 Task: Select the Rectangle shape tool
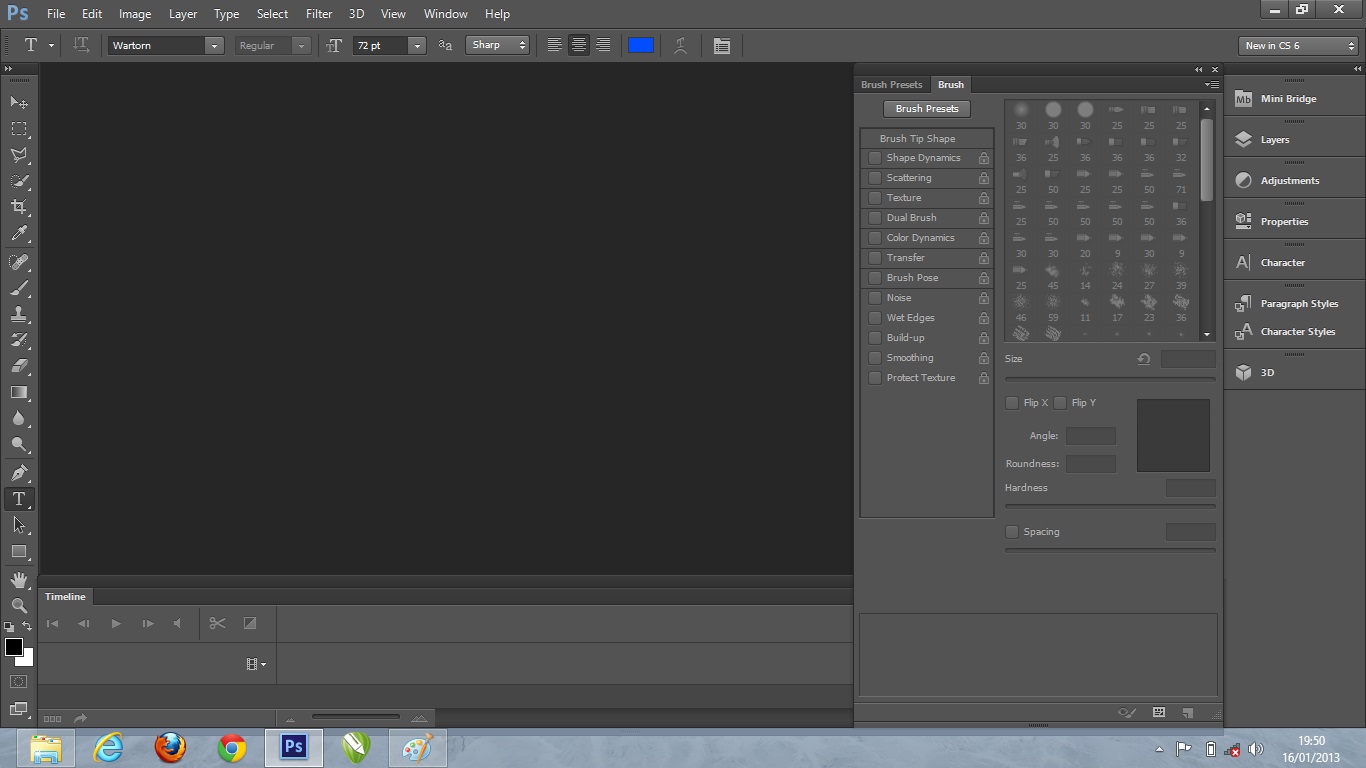[19, 551]
